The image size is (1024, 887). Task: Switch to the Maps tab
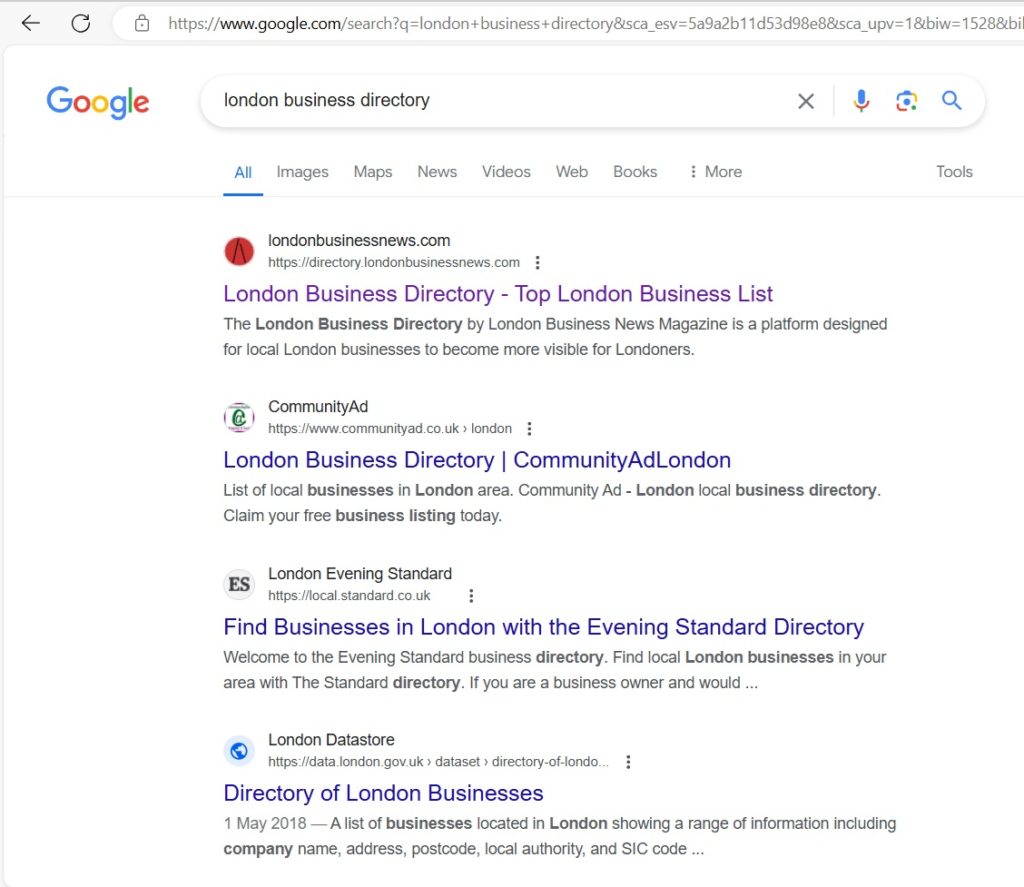372,172
